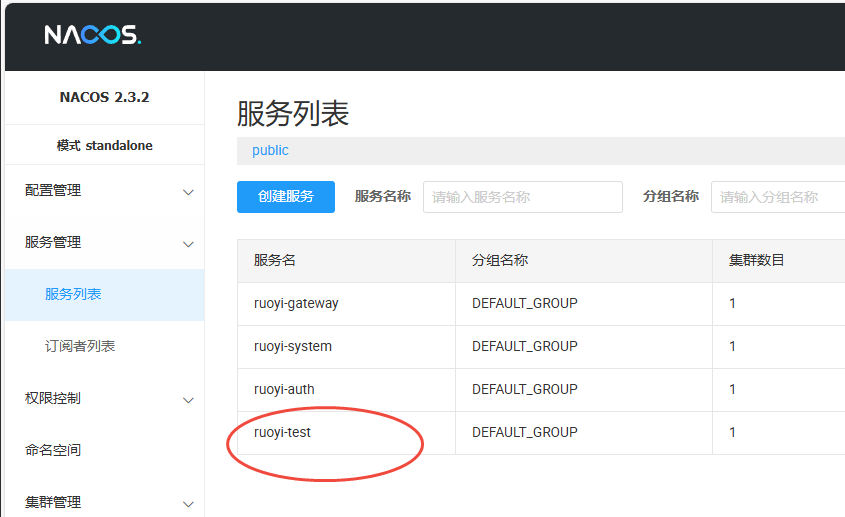
Task: Open 命名空间 menu item
Action: 53,450
